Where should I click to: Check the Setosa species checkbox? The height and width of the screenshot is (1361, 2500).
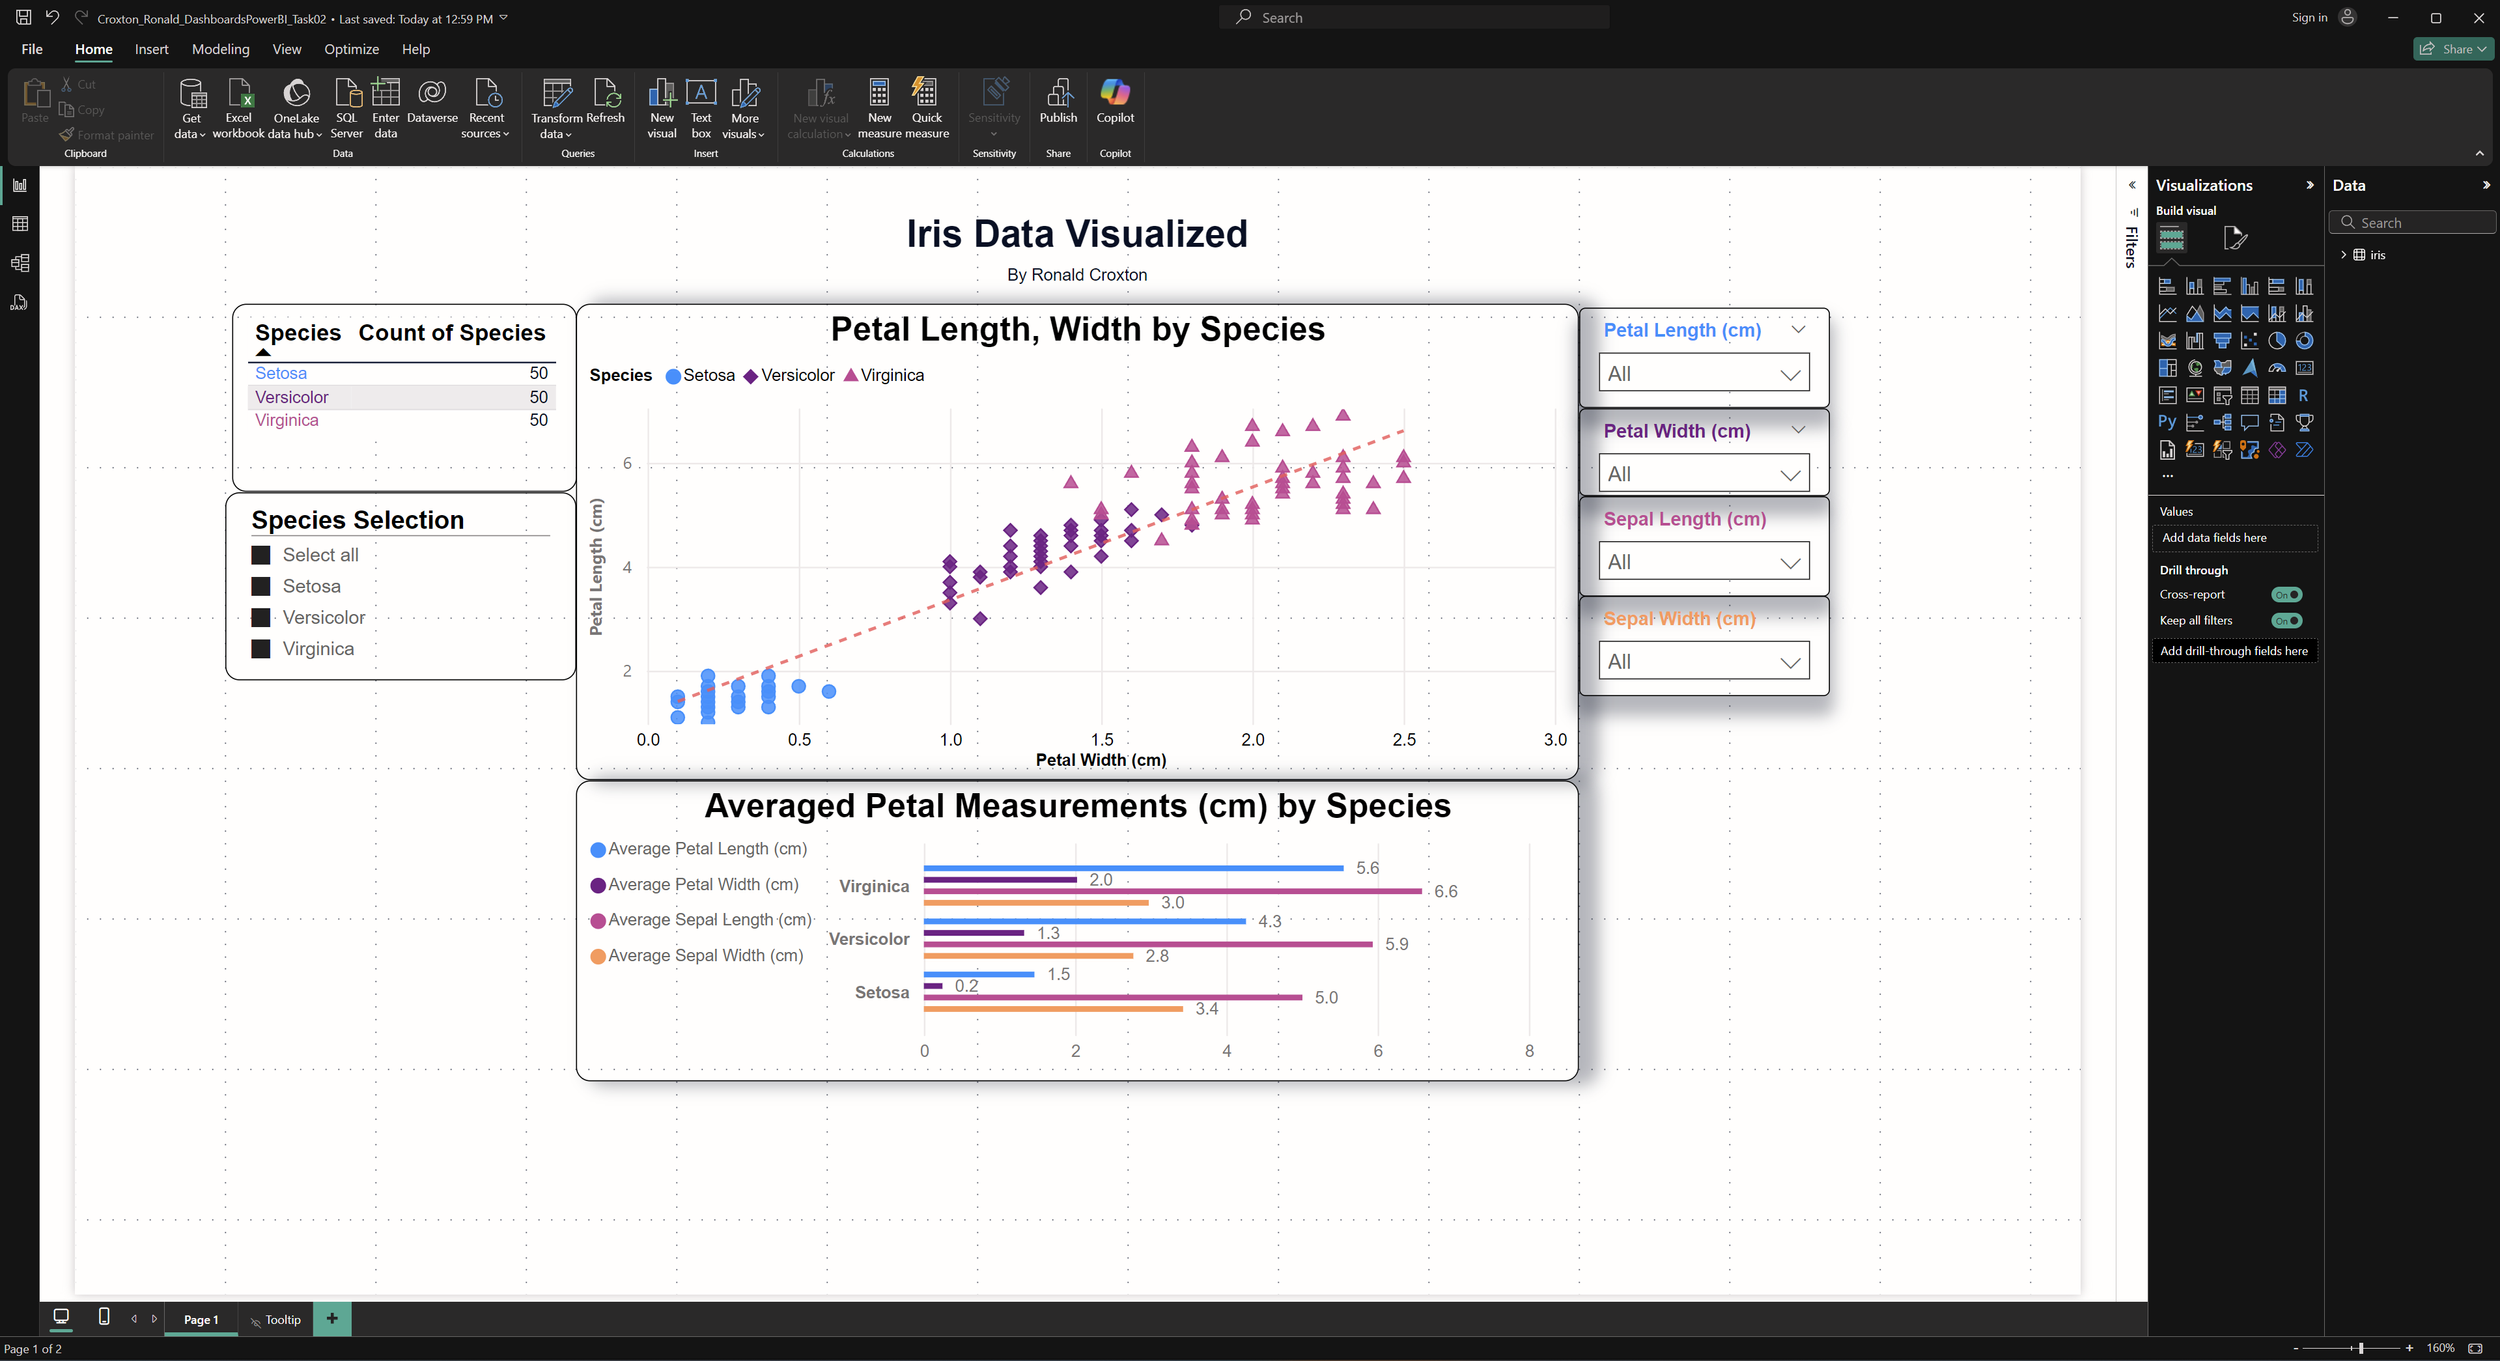261,587
